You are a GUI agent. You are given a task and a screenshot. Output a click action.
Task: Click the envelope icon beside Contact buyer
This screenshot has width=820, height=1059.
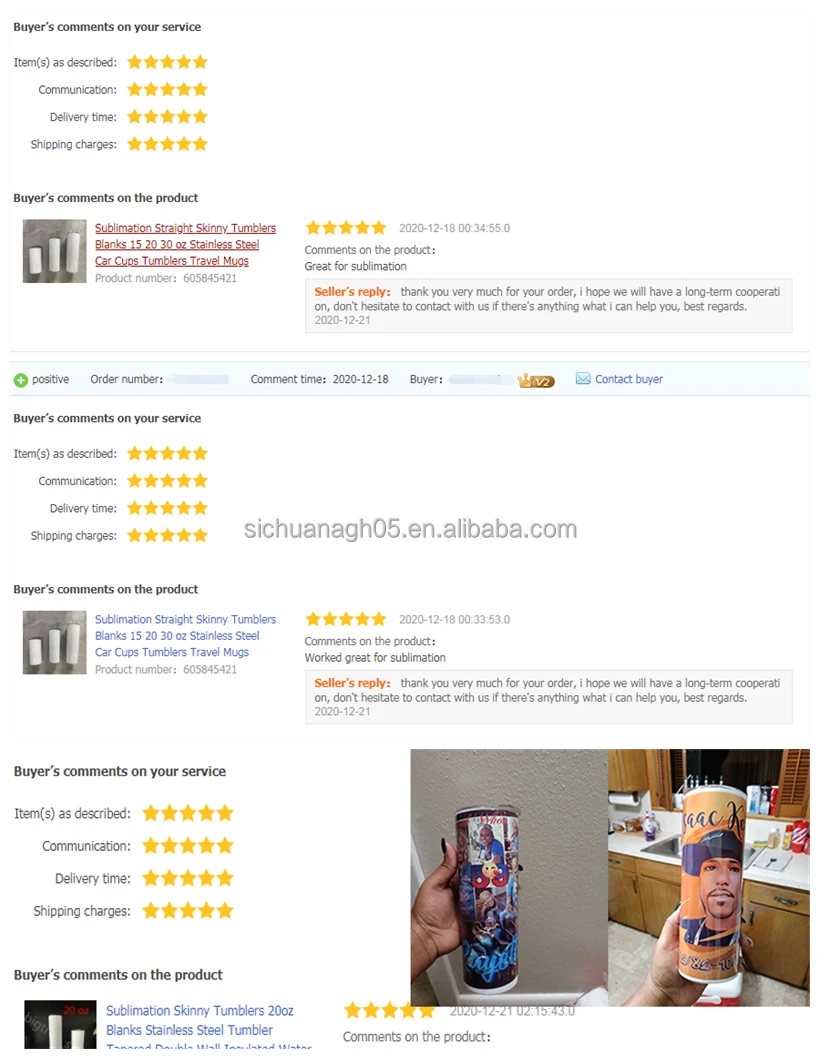[582, 379]
